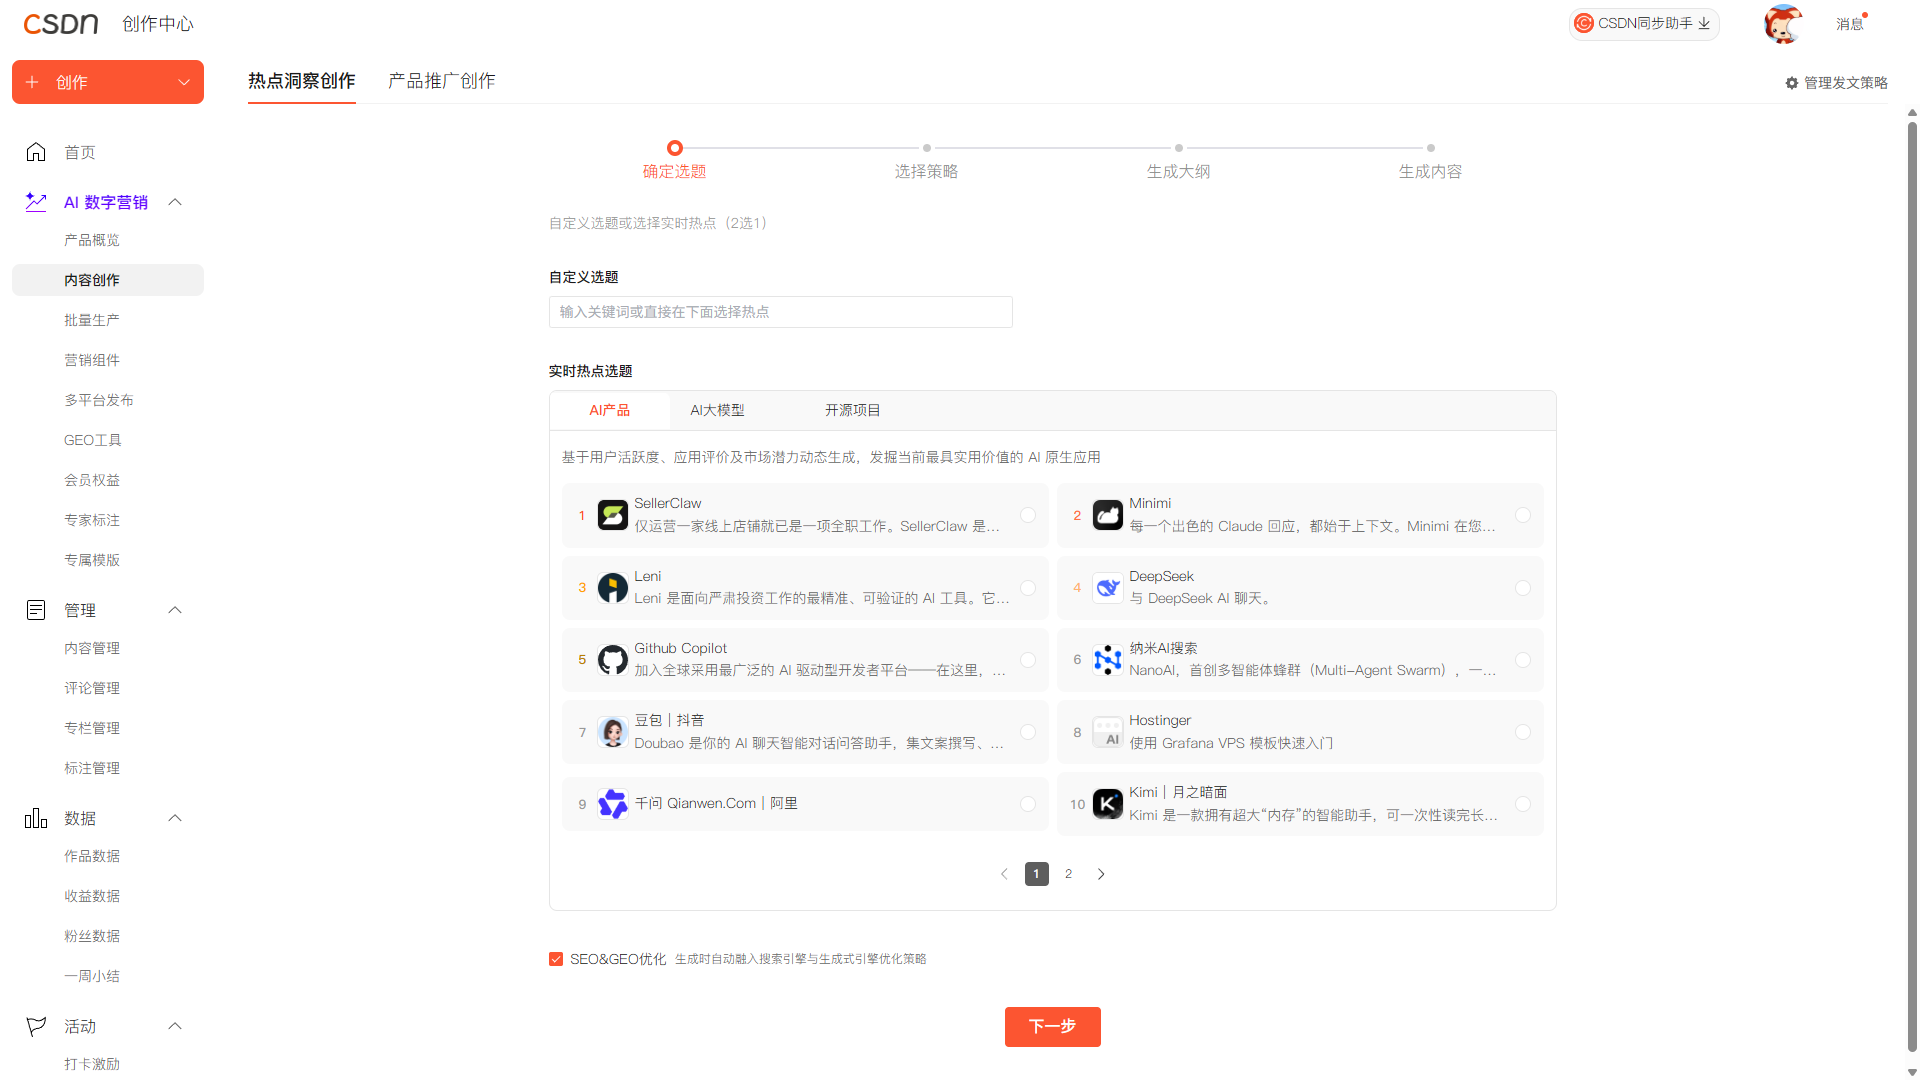Click the plus icon on 创作 button
The image size is (1920, 1080).
[32, 82]
